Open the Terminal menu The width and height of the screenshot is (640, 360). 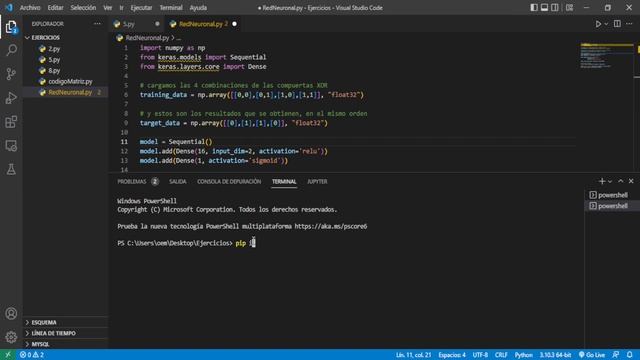(x=171, y=7)
